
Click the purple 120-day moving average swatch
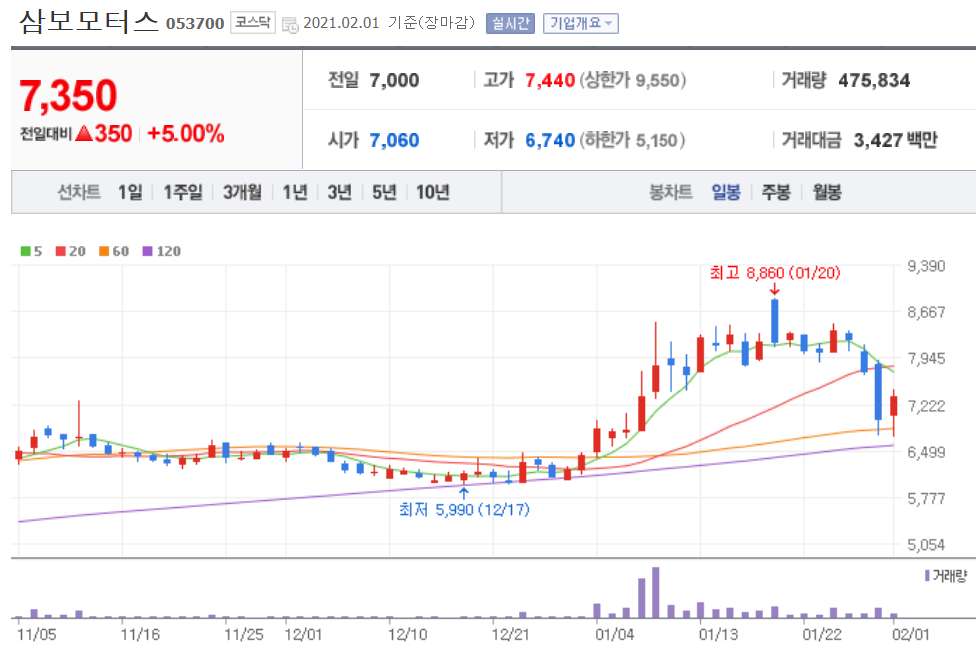click(148, 251)
